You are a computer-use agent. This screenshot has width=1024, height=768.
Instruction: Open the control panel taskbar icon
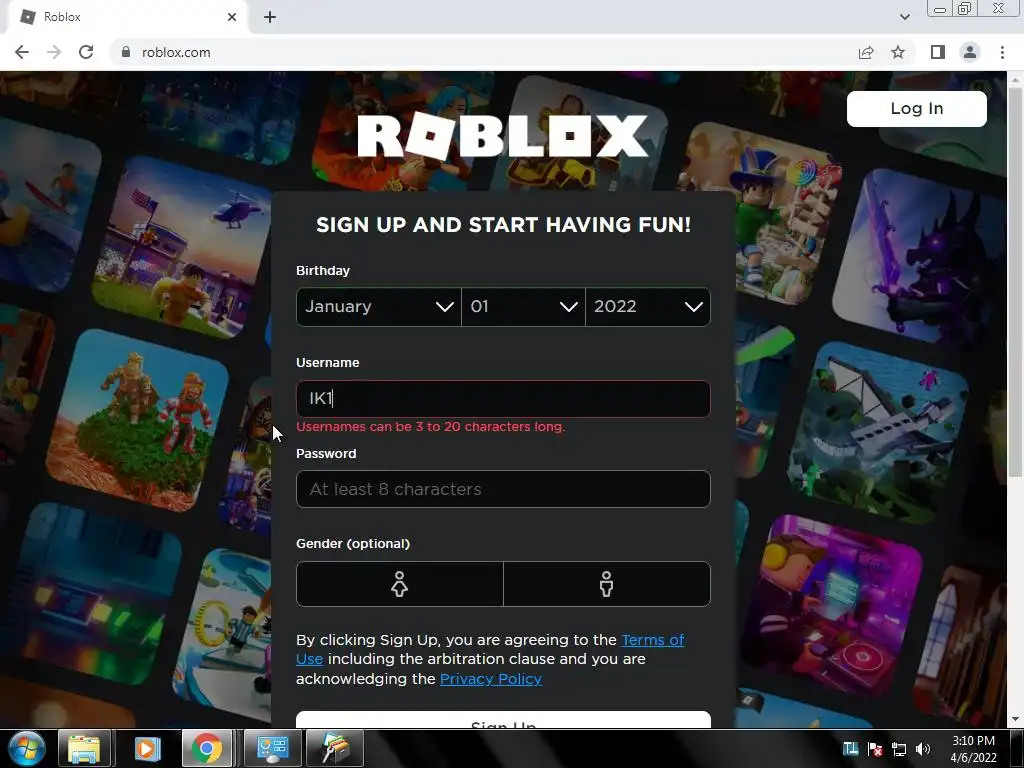click(x=272, y=748)
